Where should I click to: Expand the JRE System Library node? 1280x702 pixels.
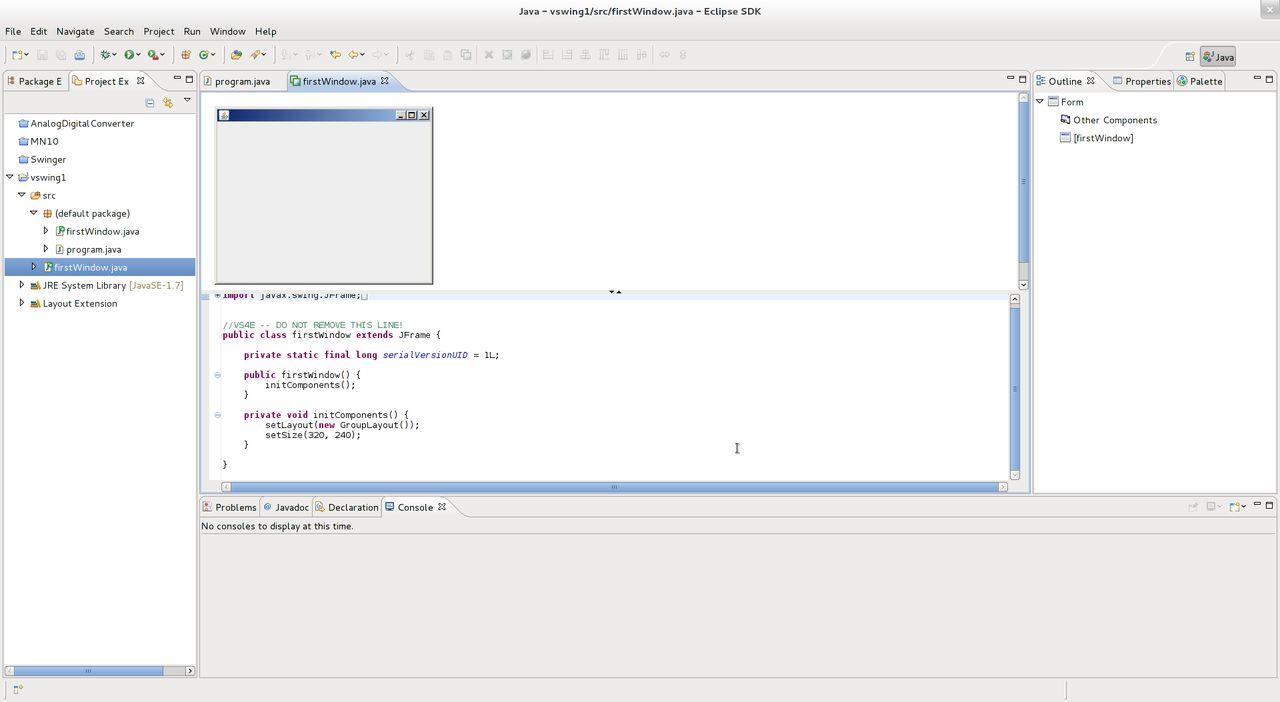tap(22, 285)
